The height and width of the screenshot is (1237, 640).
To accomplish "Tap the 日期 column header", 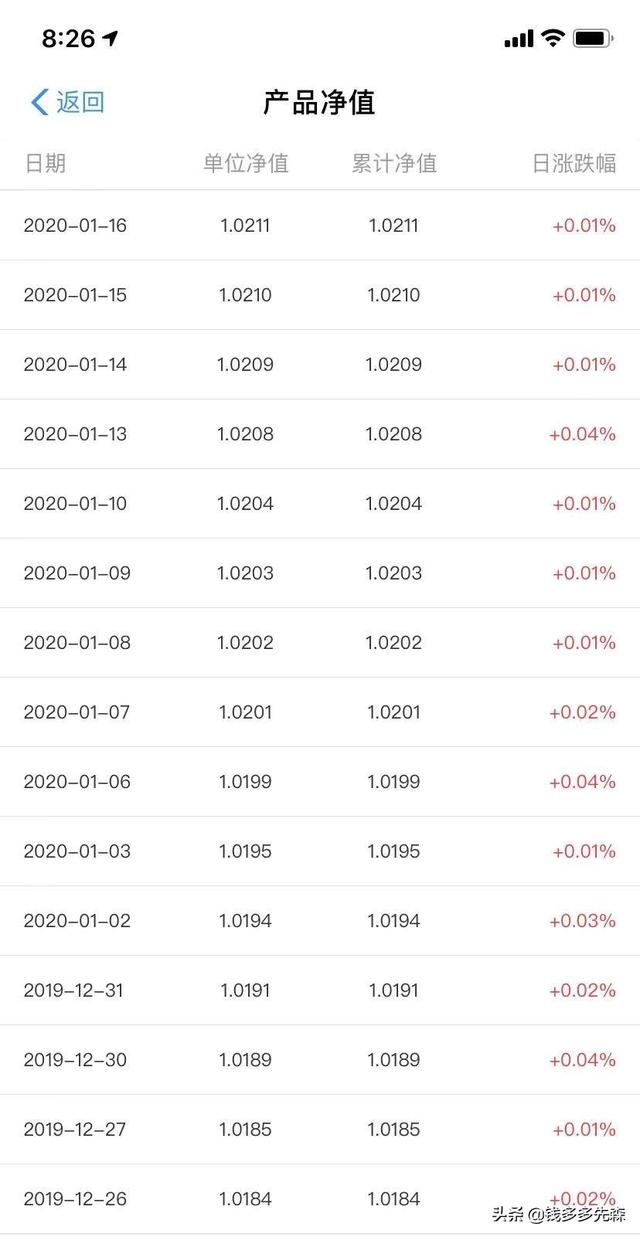I will [x=45, y=163].
